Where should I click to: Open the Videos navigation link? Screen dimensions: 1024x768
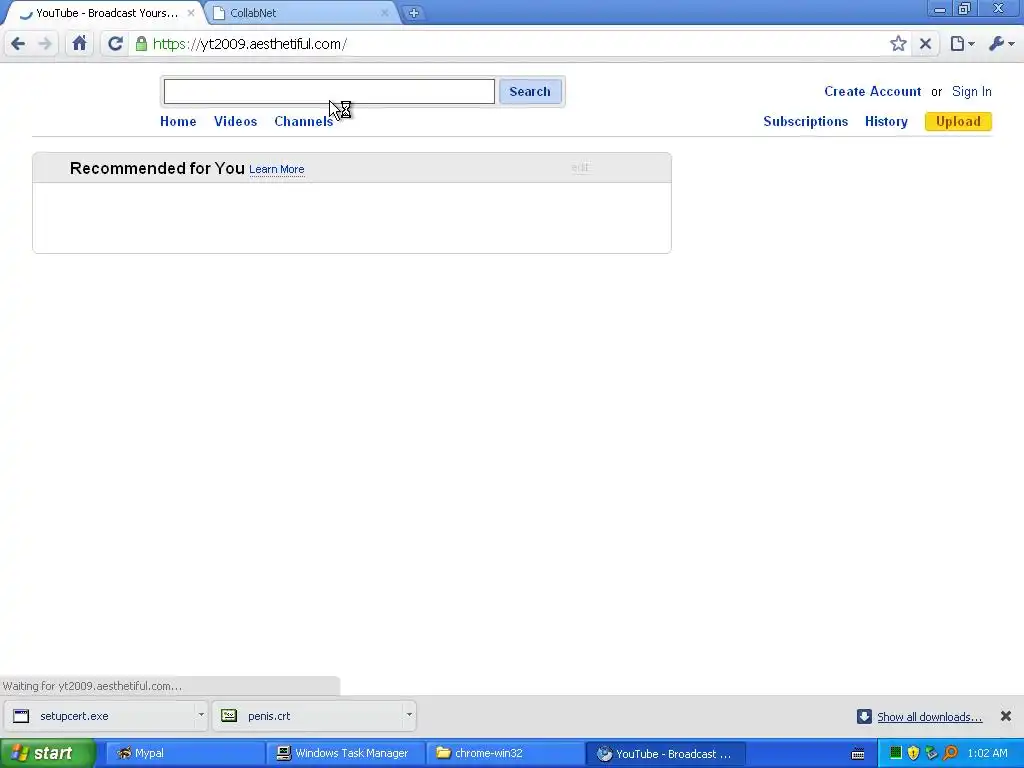click(236, 121)
